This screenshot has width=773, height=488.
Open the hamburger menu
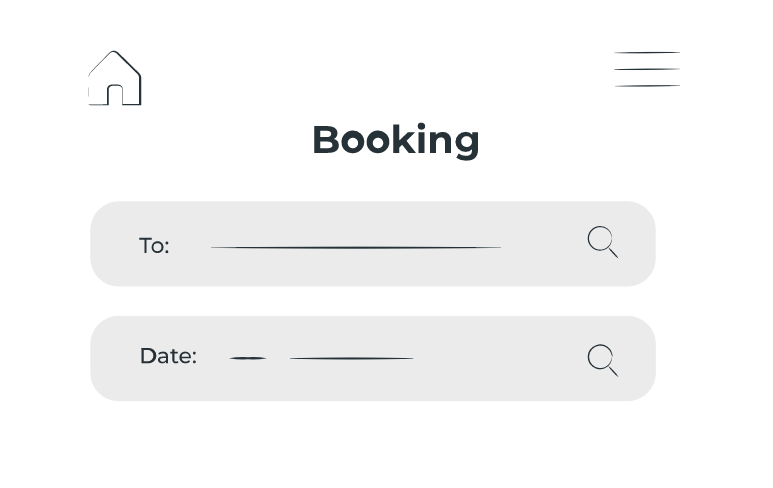[x=647, y=69]
